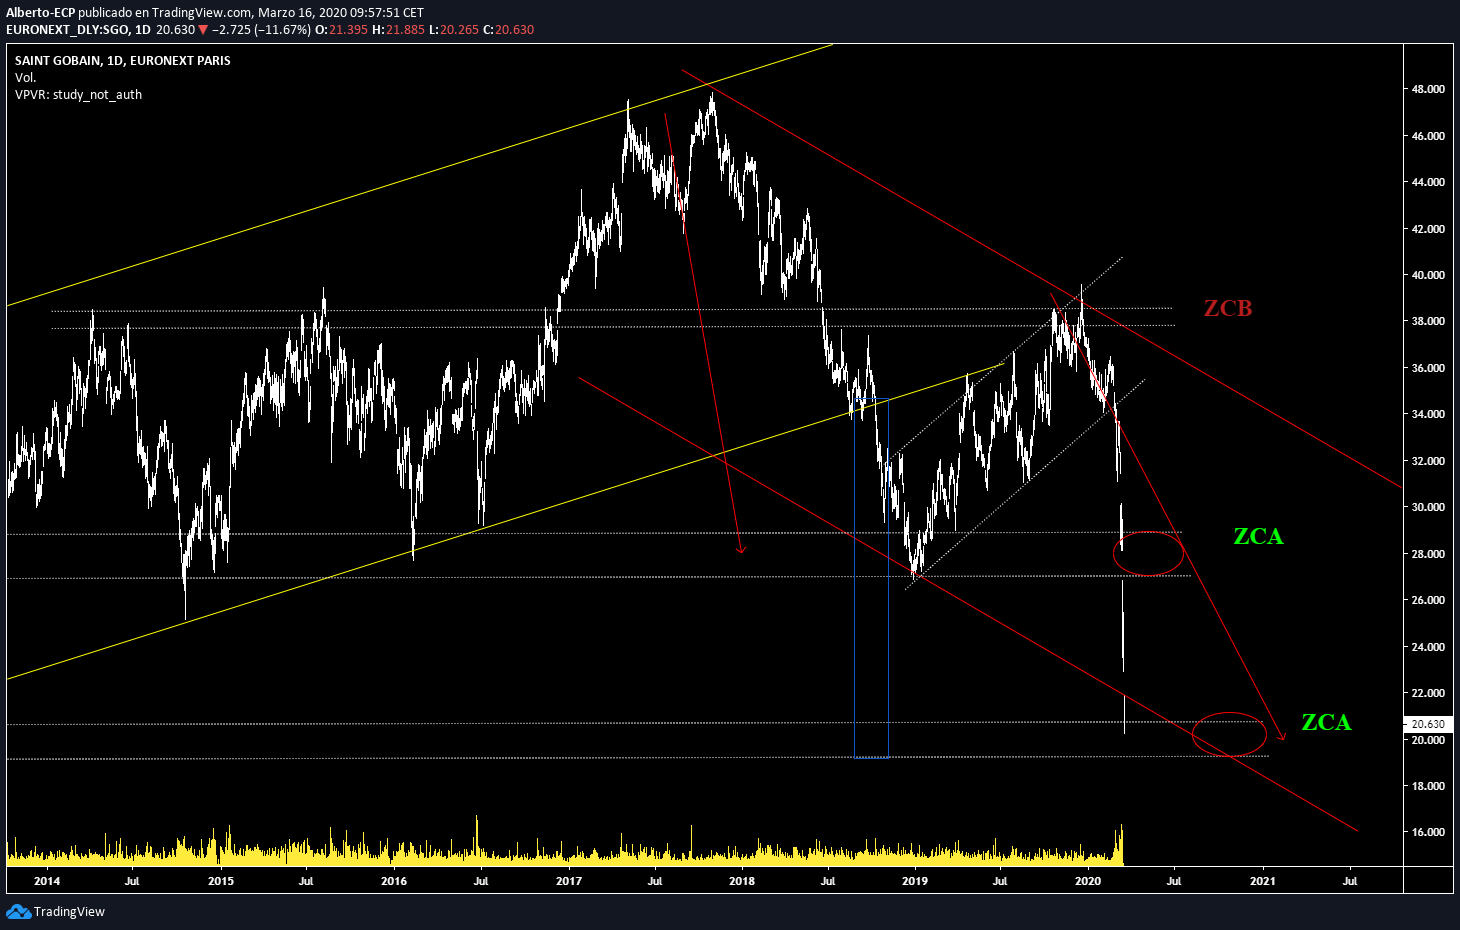The image size is (1460, 930).
Task: Click the red ZCB text annotation
Action: [1227, 308]
